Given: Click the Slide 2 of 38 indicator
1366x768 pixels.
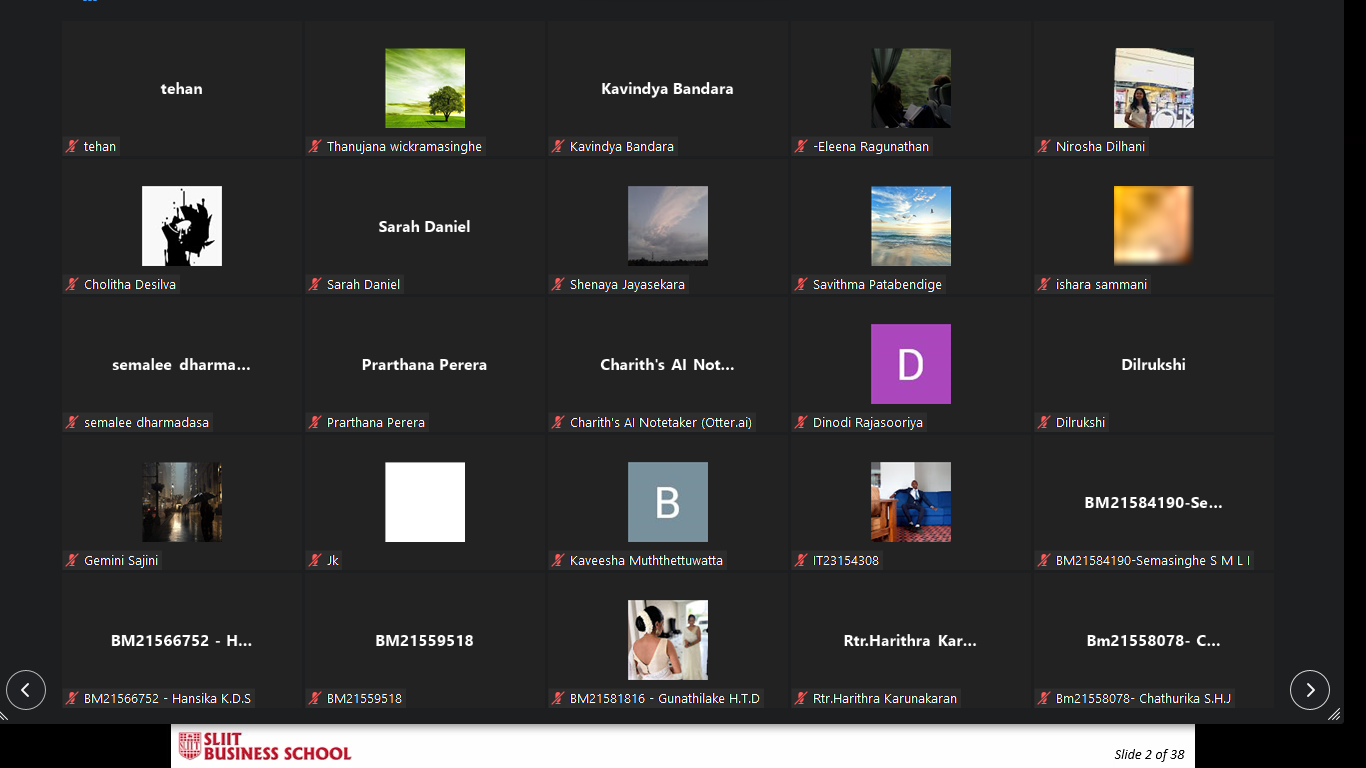Looking at the screenshot, I should (x=1149, y=754).
